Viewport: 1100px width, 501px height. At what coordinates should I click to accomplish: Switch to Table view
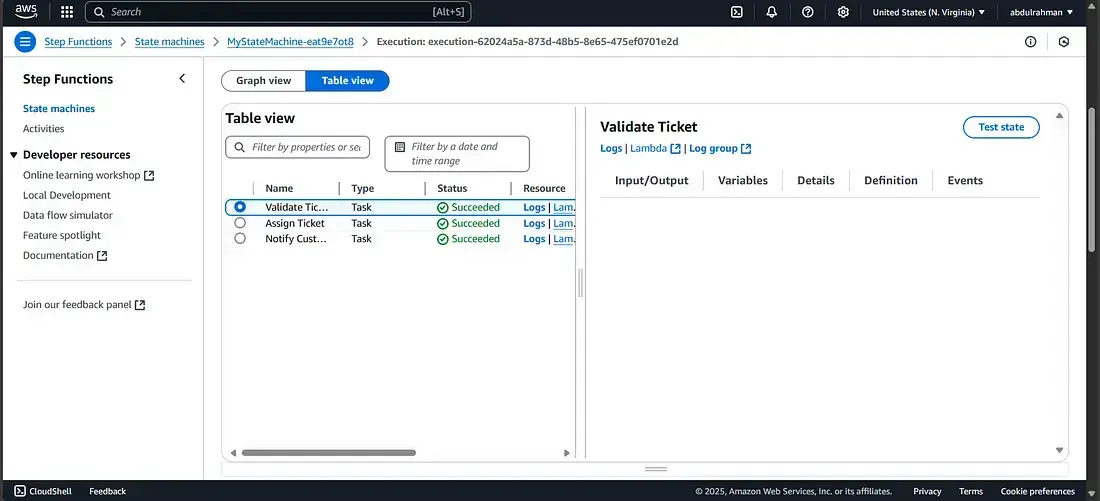pos(347,81)
